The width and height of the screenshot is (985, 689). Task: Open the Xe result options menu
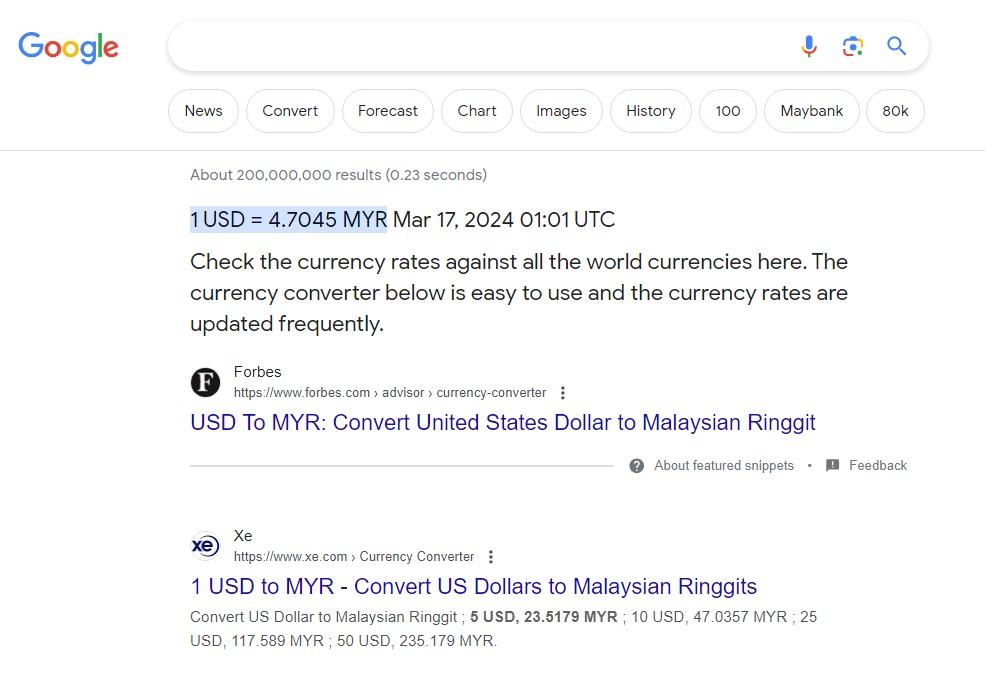(x=491, y=556)
